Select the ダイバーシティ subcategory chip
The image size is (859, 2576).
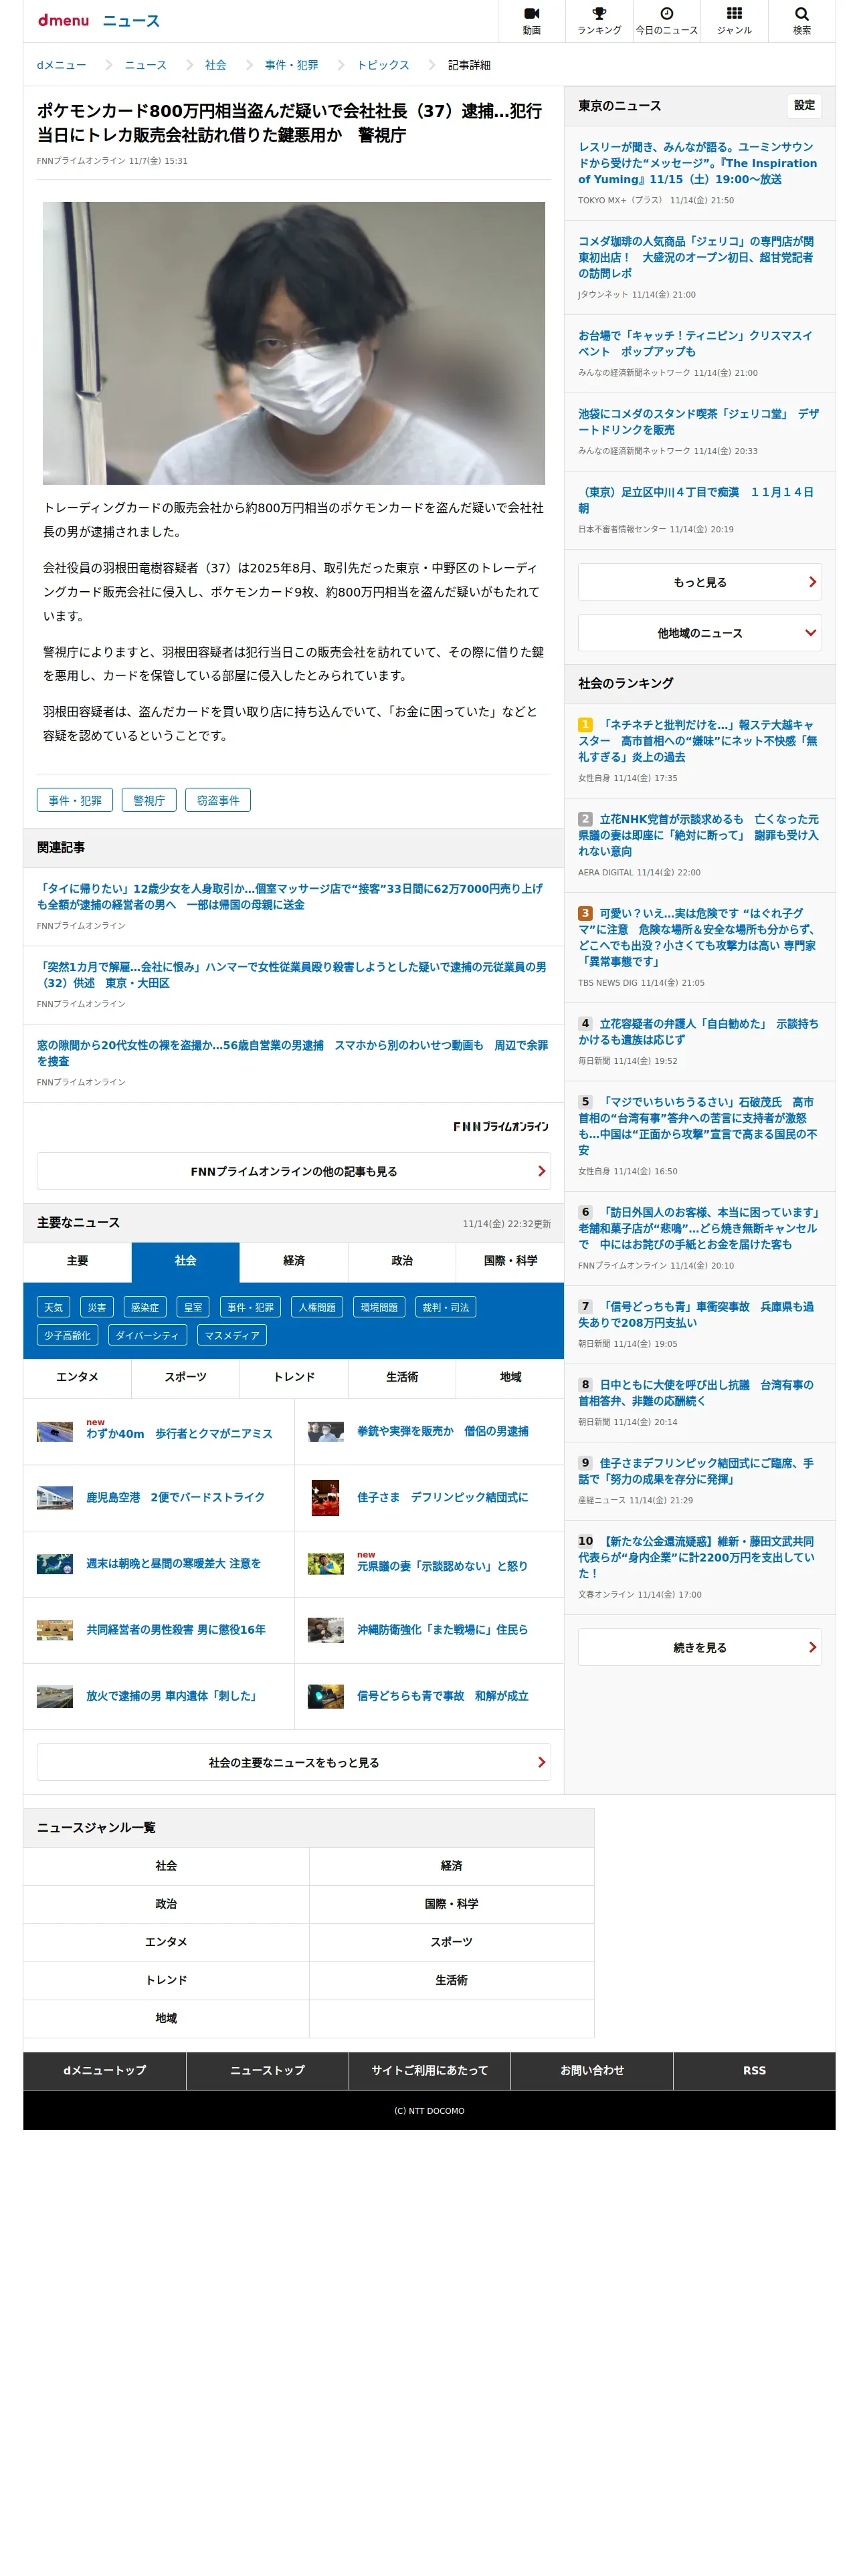[147, 1335]
